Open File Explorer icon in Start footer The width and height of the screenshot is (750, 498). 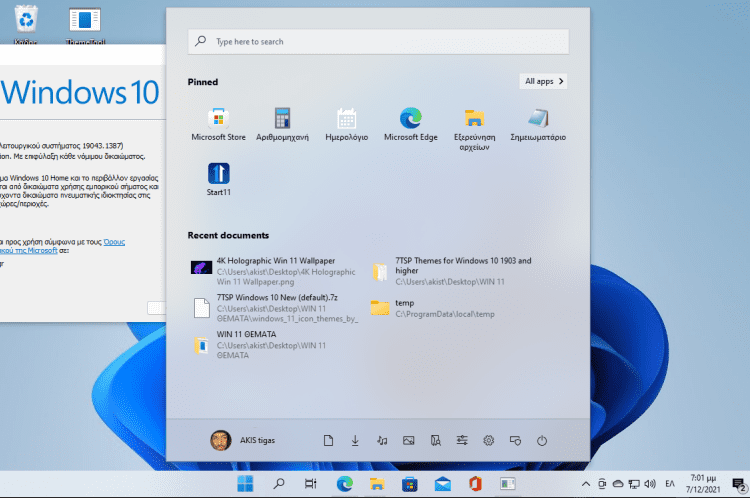[x=435, y=441]
